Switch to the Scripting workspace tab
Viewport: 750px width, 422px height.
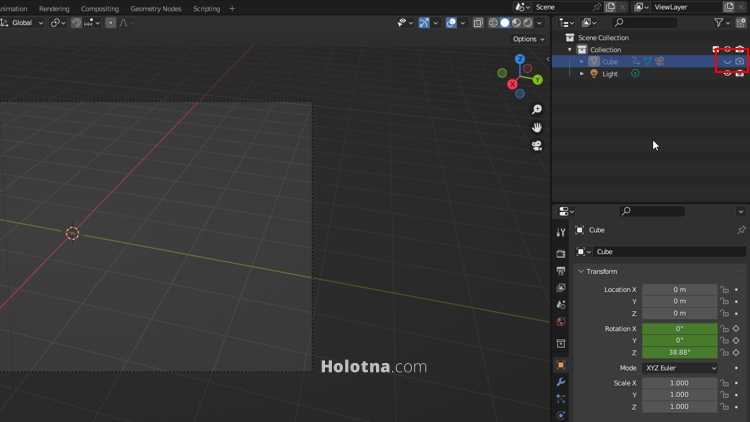point(206,9)
